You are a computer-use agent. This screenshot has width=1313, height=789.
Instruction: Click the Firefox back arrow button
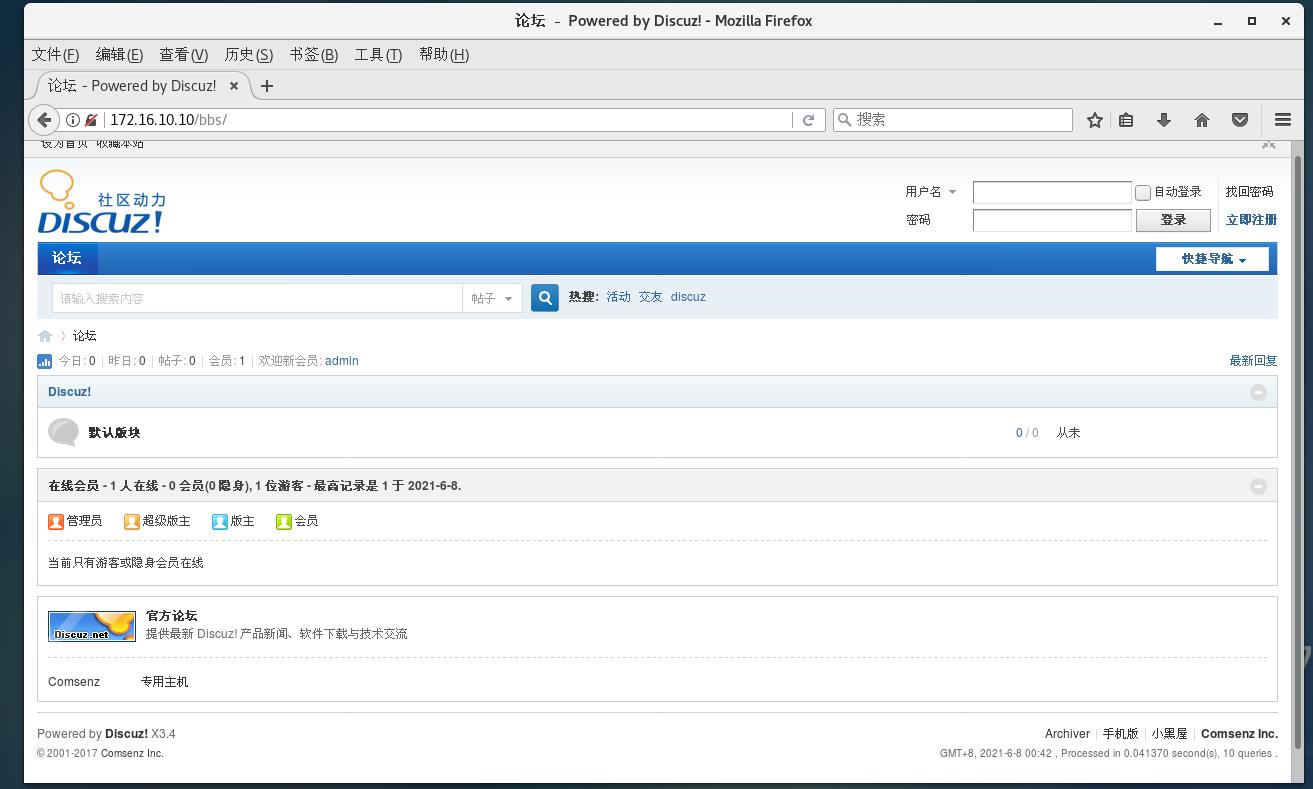pyautogui.click(x=43, y=120)
